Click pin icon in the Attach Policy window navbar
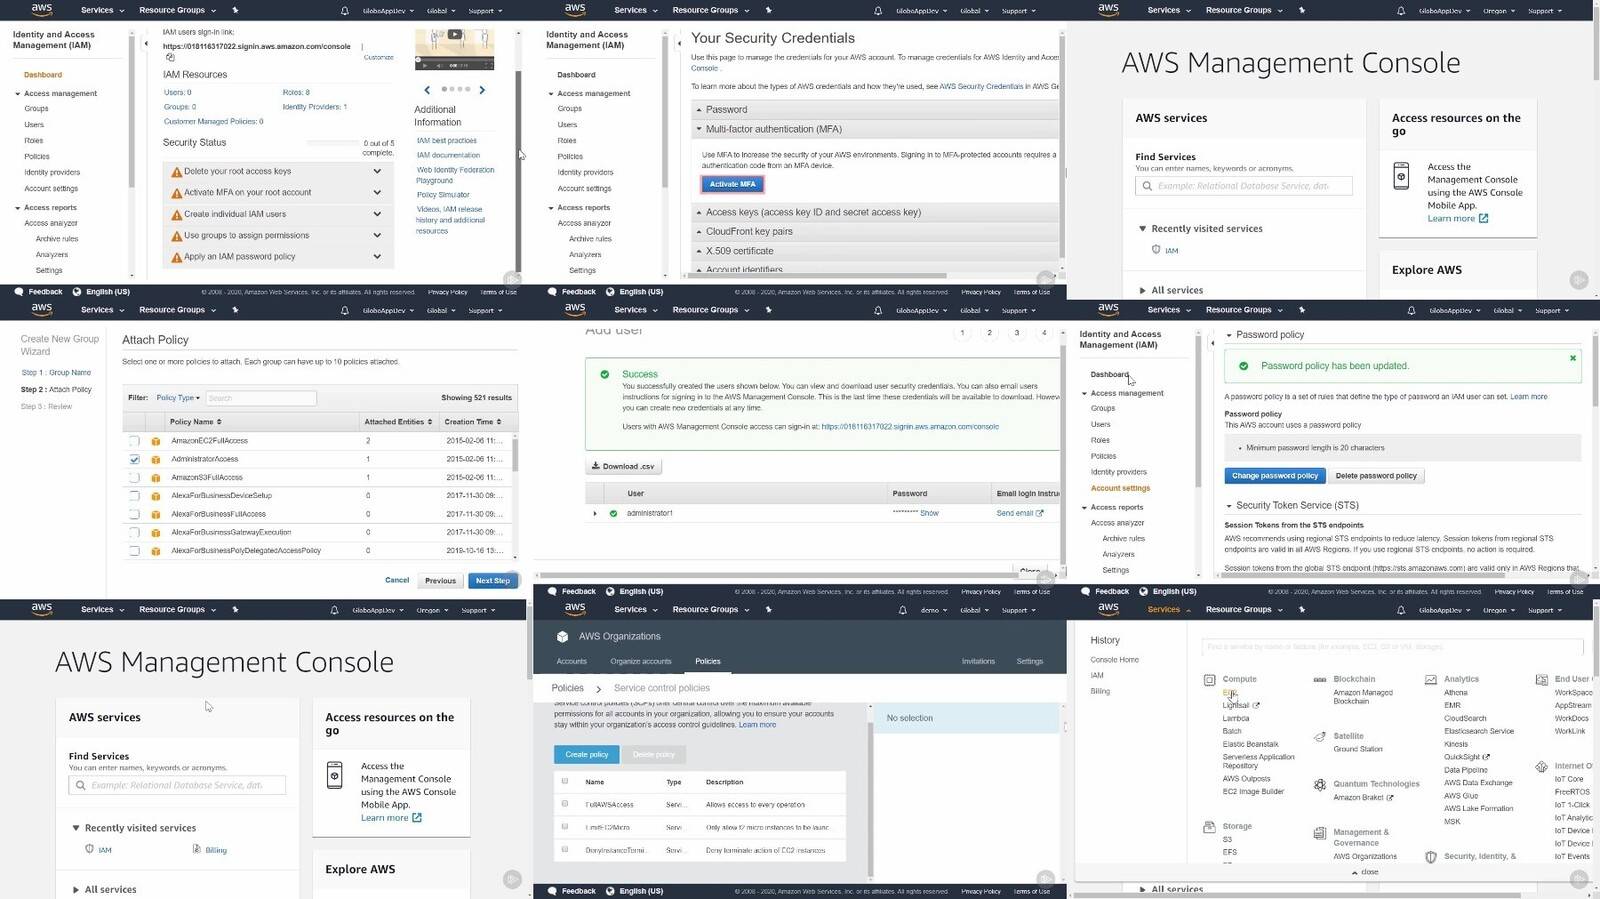Viewport: 1600px width, 899px height. pos(235,310)
